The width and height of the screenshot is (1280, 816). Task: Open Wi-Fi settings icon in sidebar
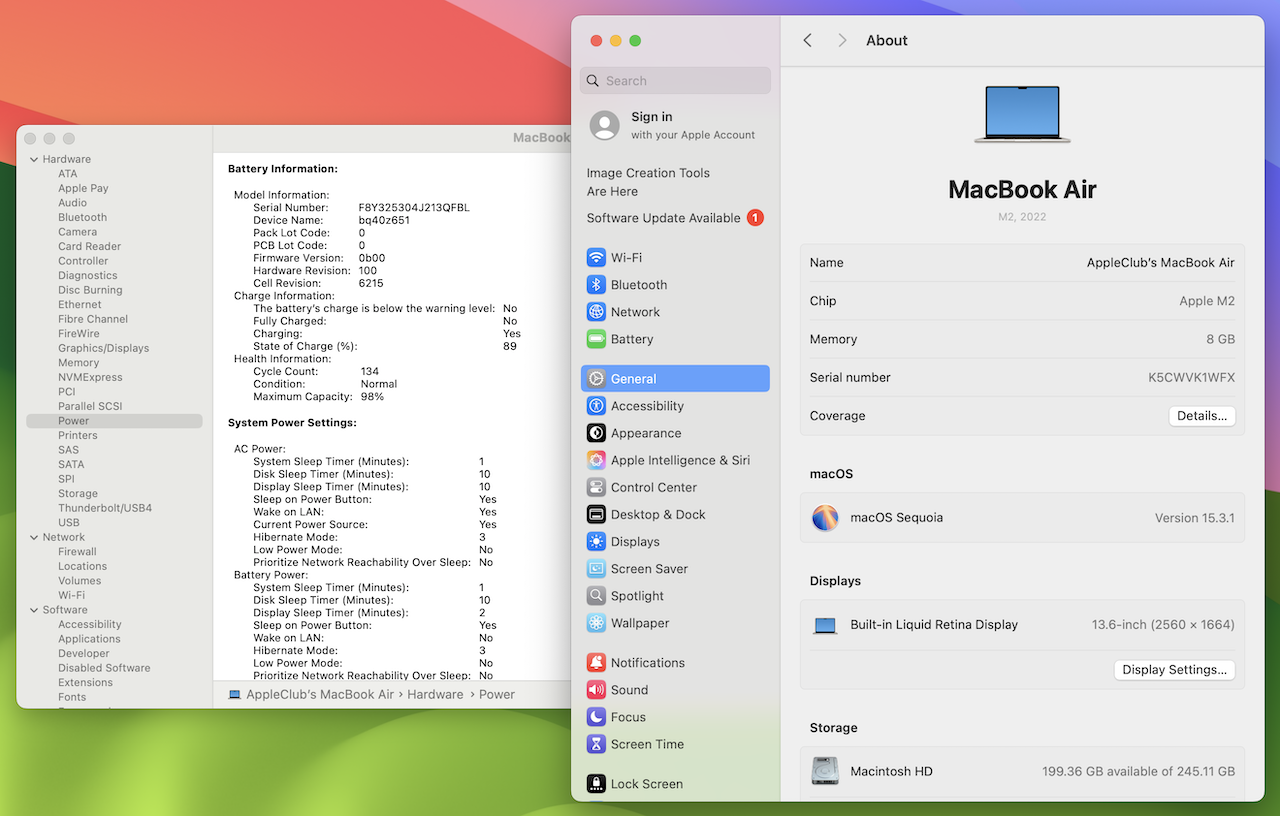pos(596,258)
